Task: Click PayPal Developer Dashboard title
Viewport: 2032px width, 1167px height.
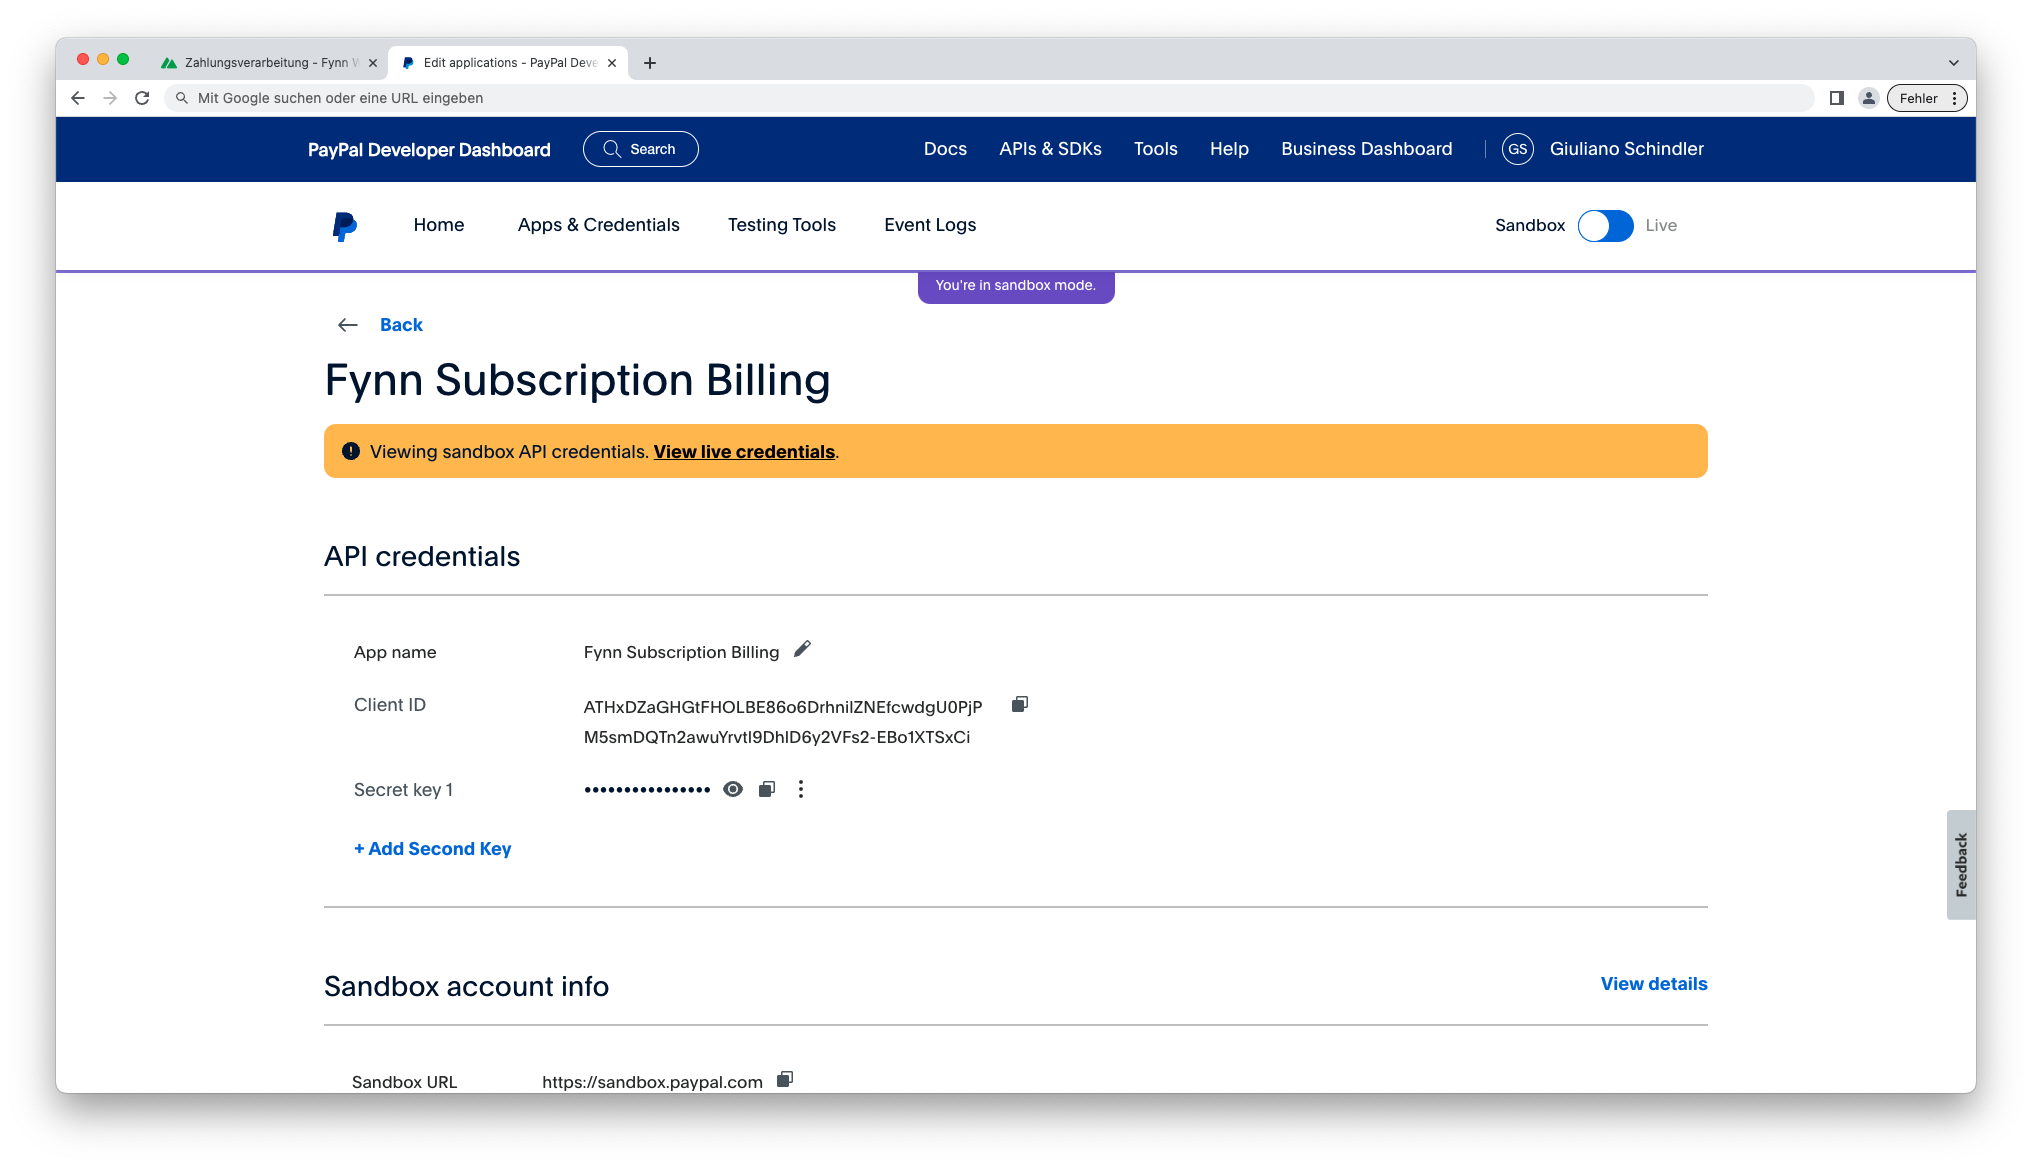Action: click(x=429, y=150)
